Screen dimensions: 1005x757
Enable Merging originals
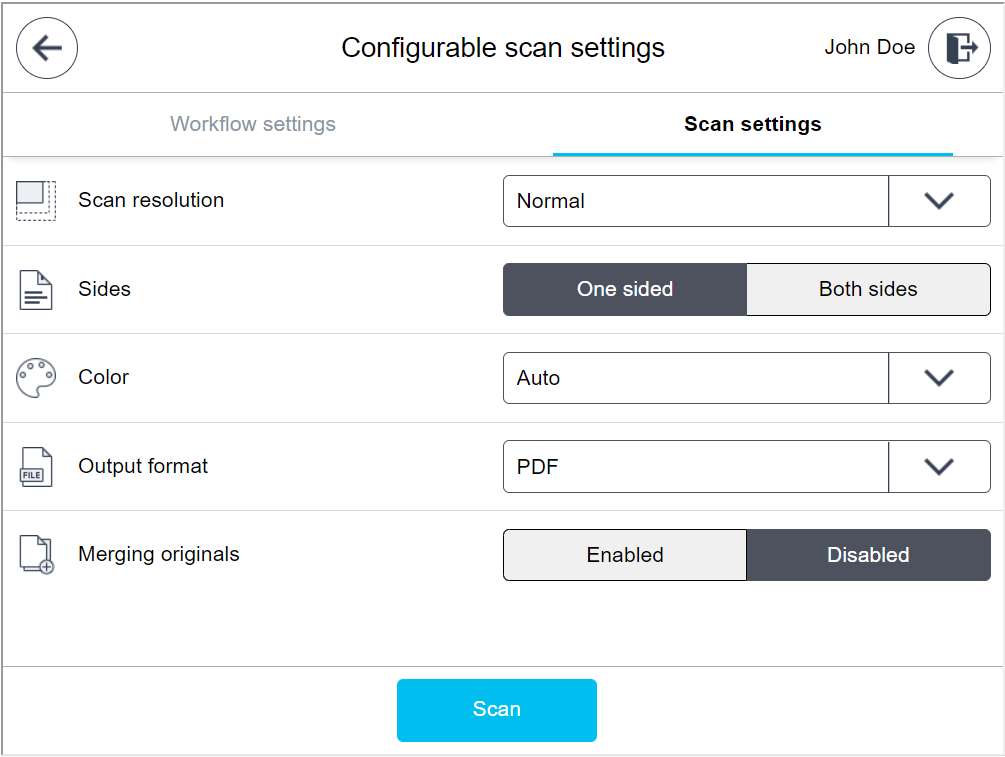(624, 554)
